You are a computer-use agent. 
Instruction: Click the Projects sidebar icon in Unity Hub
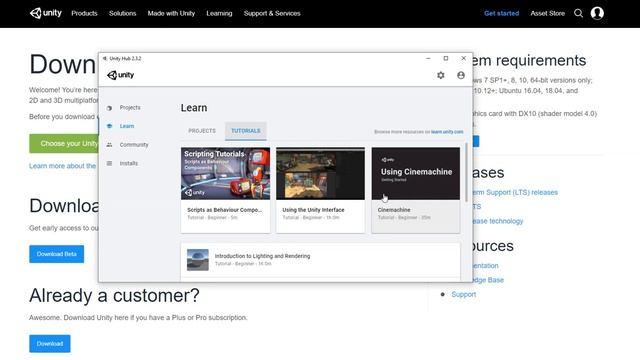109,108
